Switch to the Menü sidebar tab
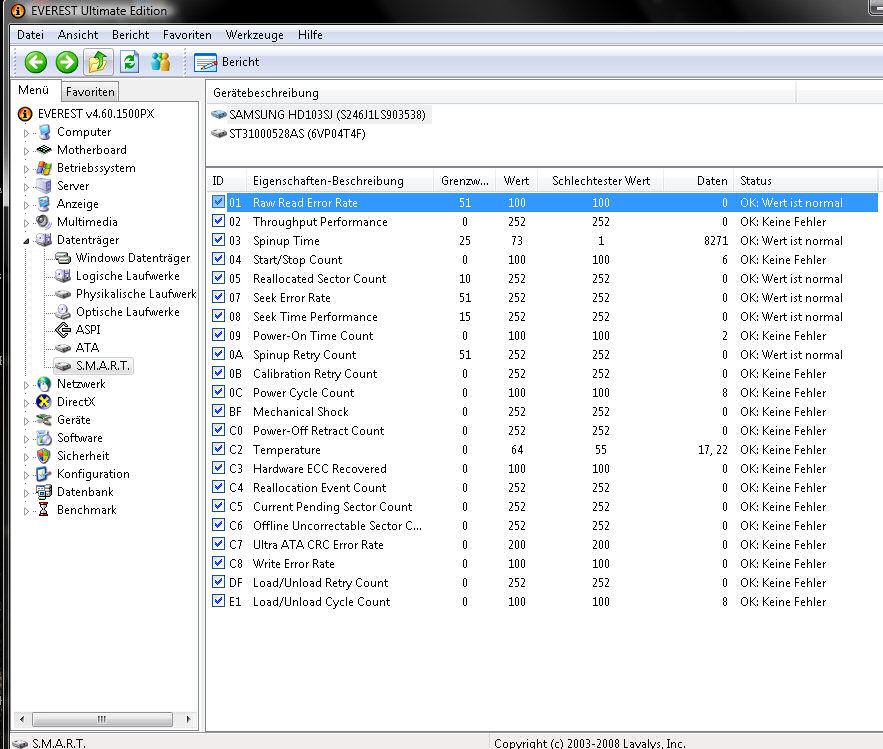The image size is (883, 749). tap(34, 90)
